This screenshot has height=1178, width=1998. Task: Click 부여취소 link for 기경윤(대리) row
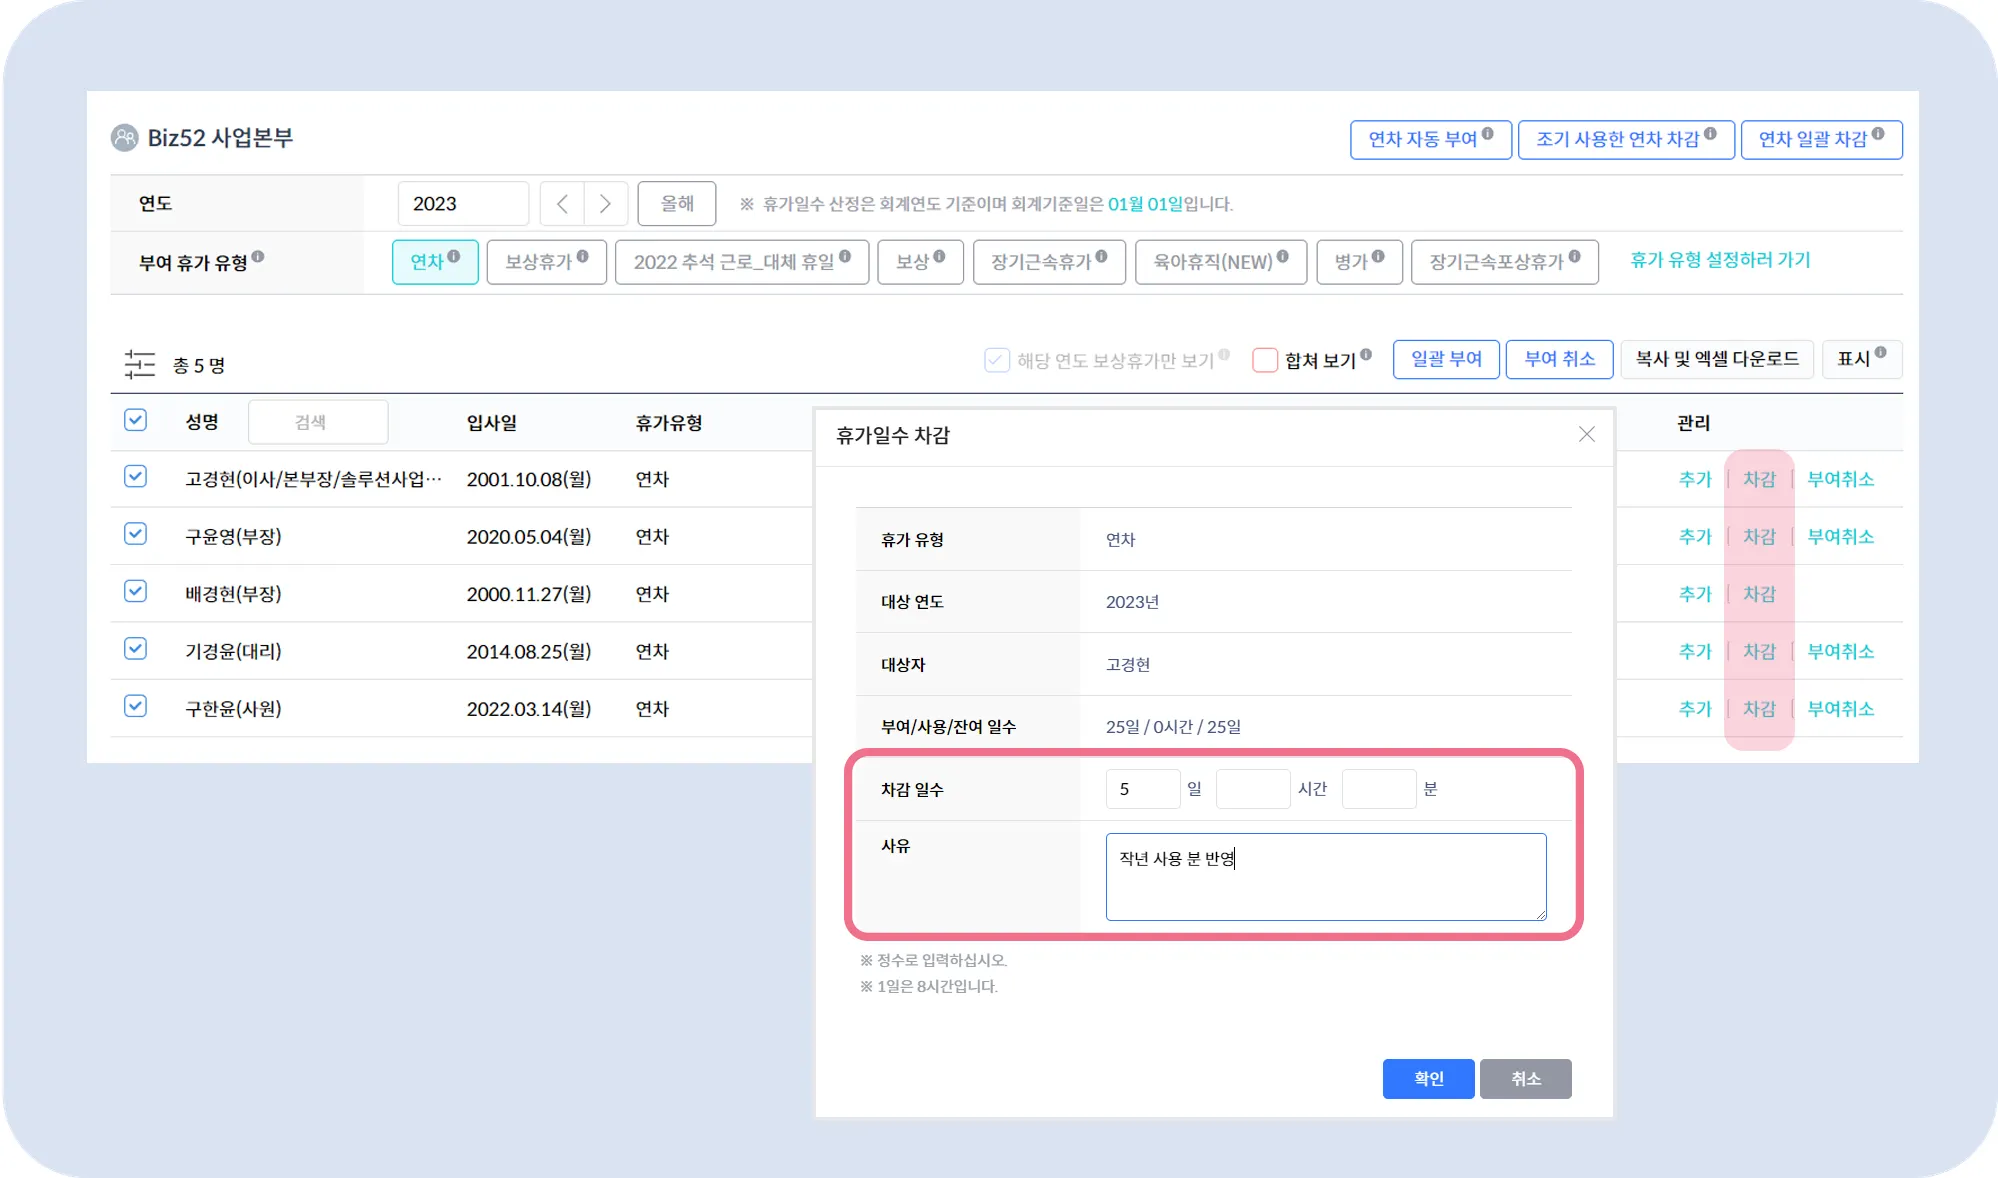point(1840,651)
